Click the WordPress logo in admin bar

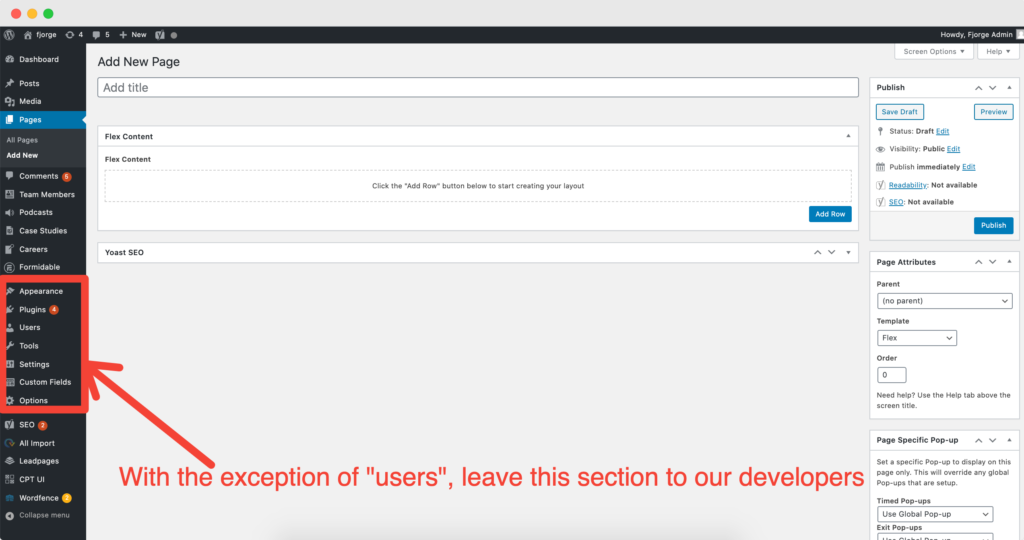pos(9,34)
